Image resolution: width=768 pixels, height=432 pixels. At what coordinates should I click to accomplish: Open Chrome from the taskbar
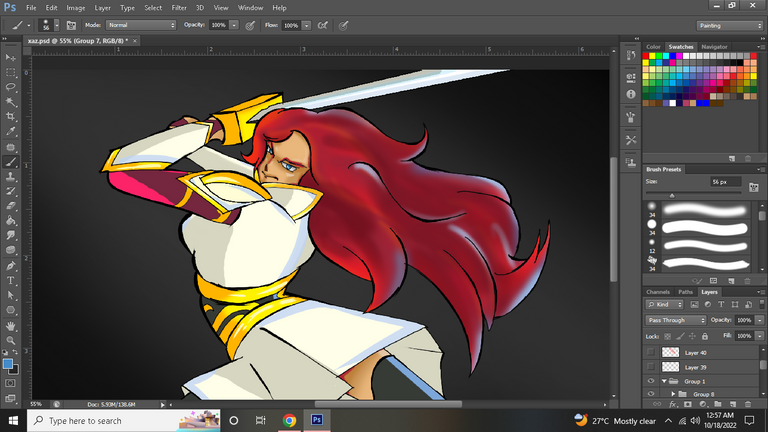tap(289, 421)
